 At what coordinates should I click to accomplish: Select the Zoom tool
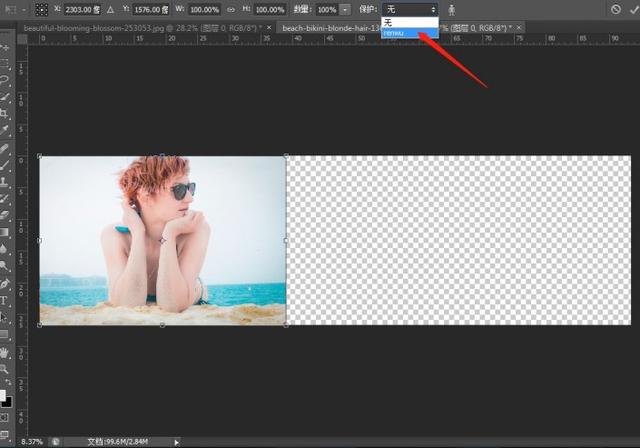(5, 369)
